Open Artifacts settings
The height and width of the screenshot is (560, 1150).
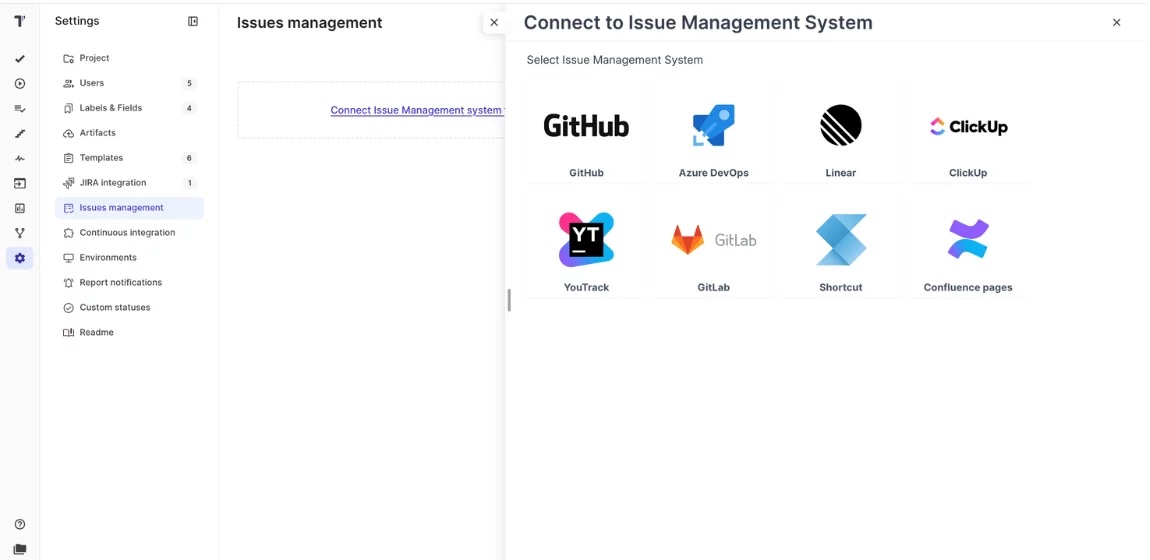coord(130,133)
